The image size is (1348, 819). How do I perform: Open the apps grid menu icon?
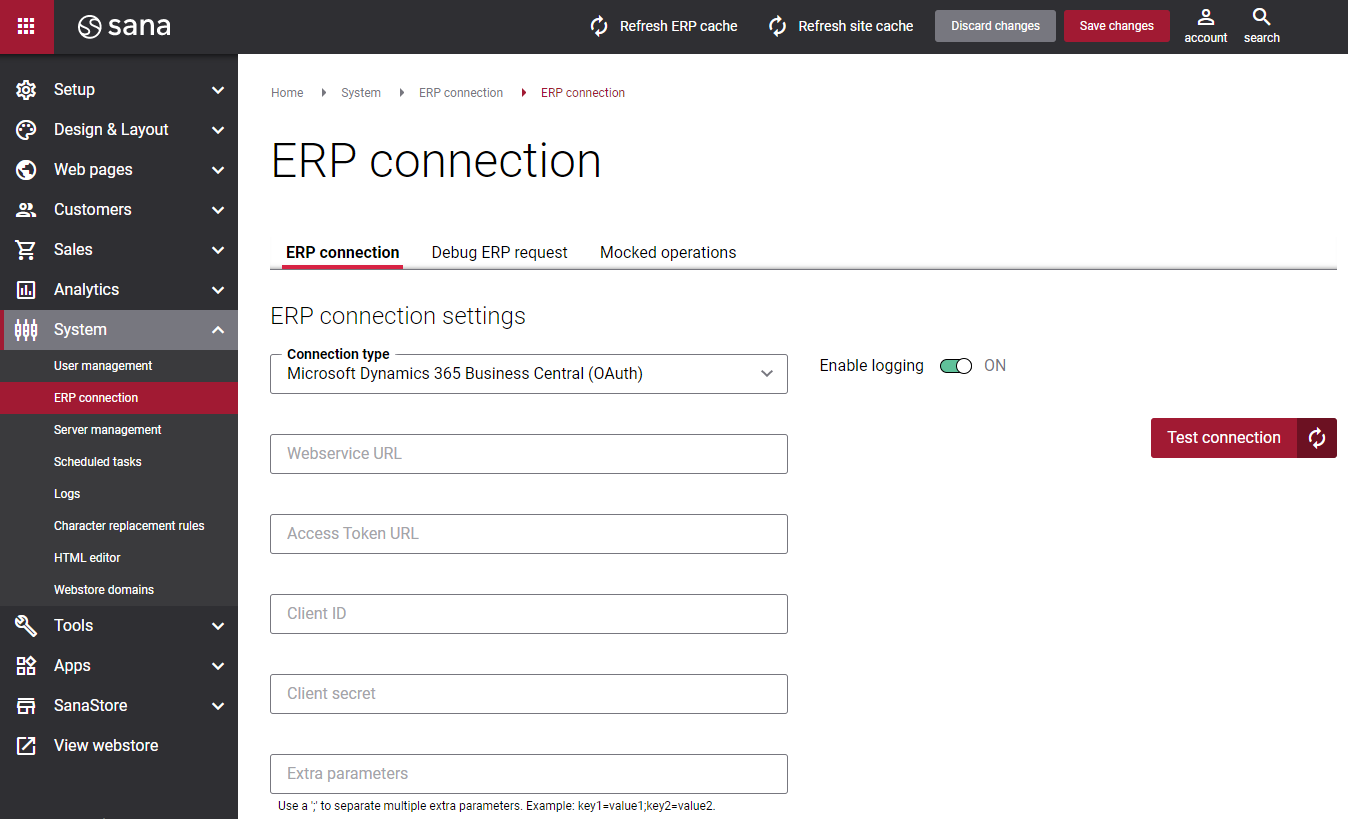tap(26, 26)
